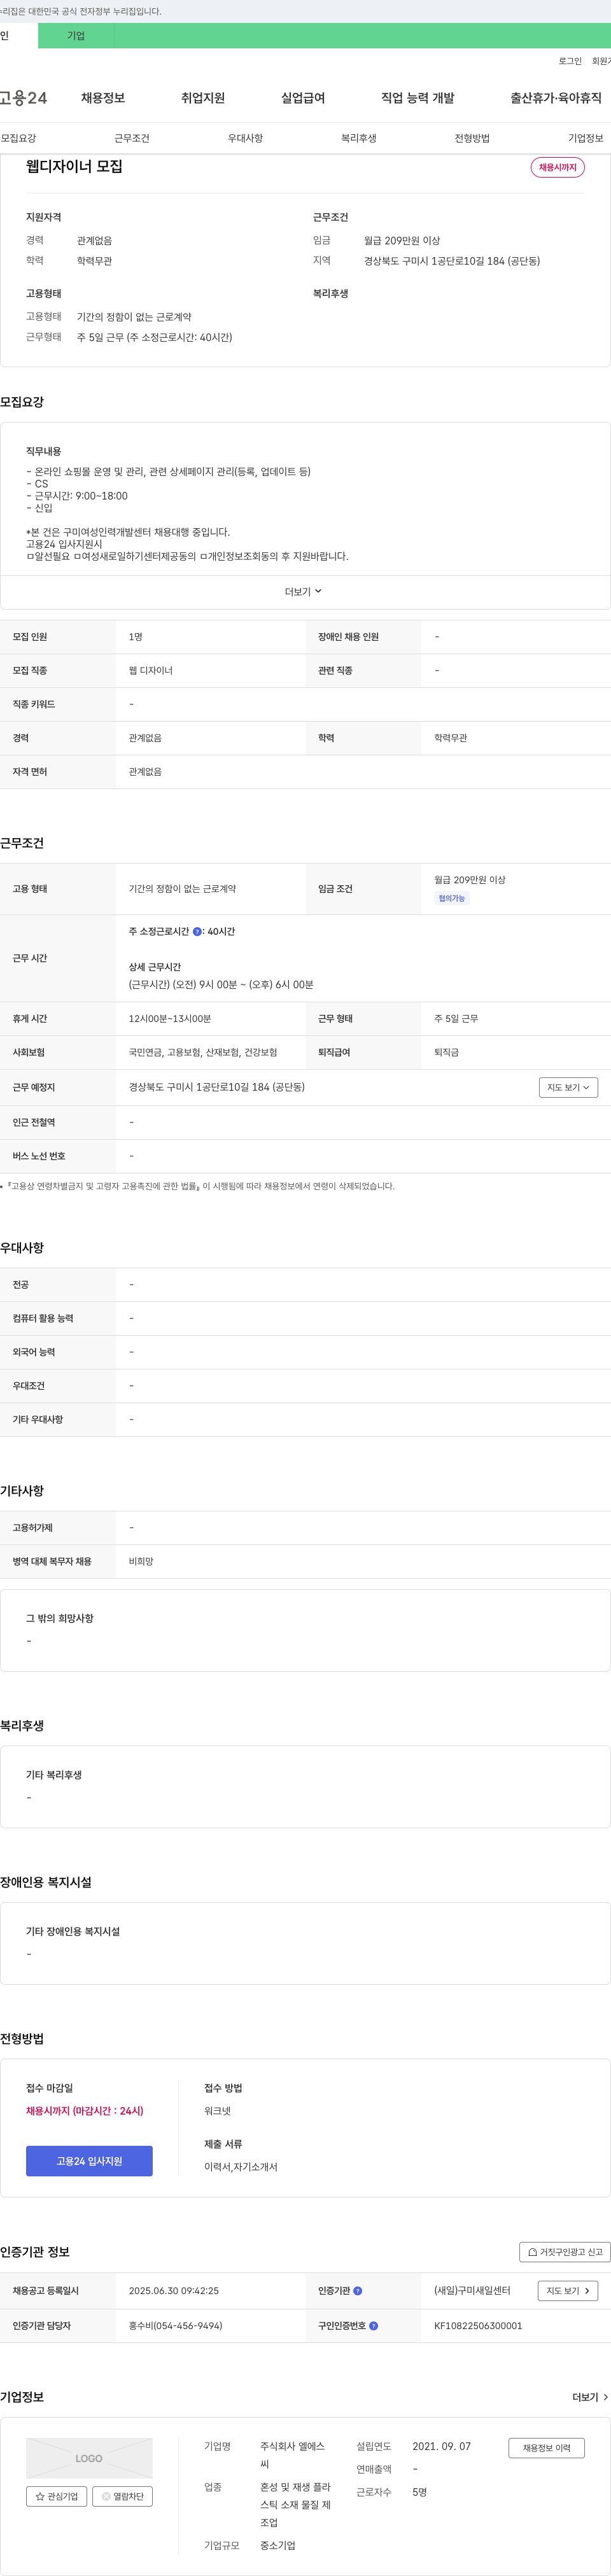Jump to 근무조건 section tab

(132, 138)
